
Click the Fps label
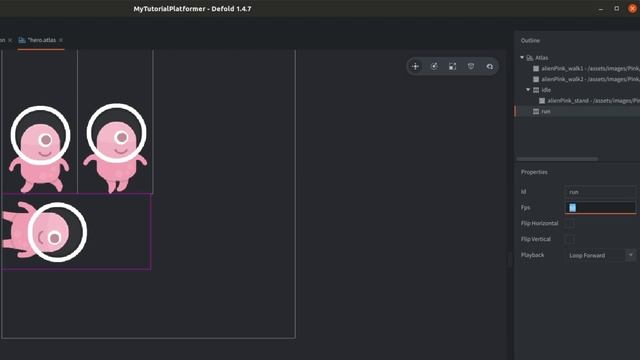[x=525, y=207]
